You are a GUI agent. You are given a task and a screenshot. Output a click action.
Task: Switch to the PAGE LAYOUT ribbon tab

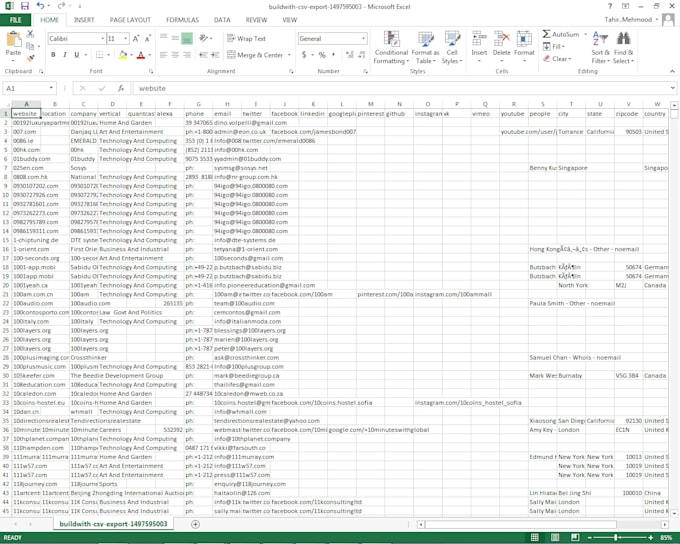point(130,20)
